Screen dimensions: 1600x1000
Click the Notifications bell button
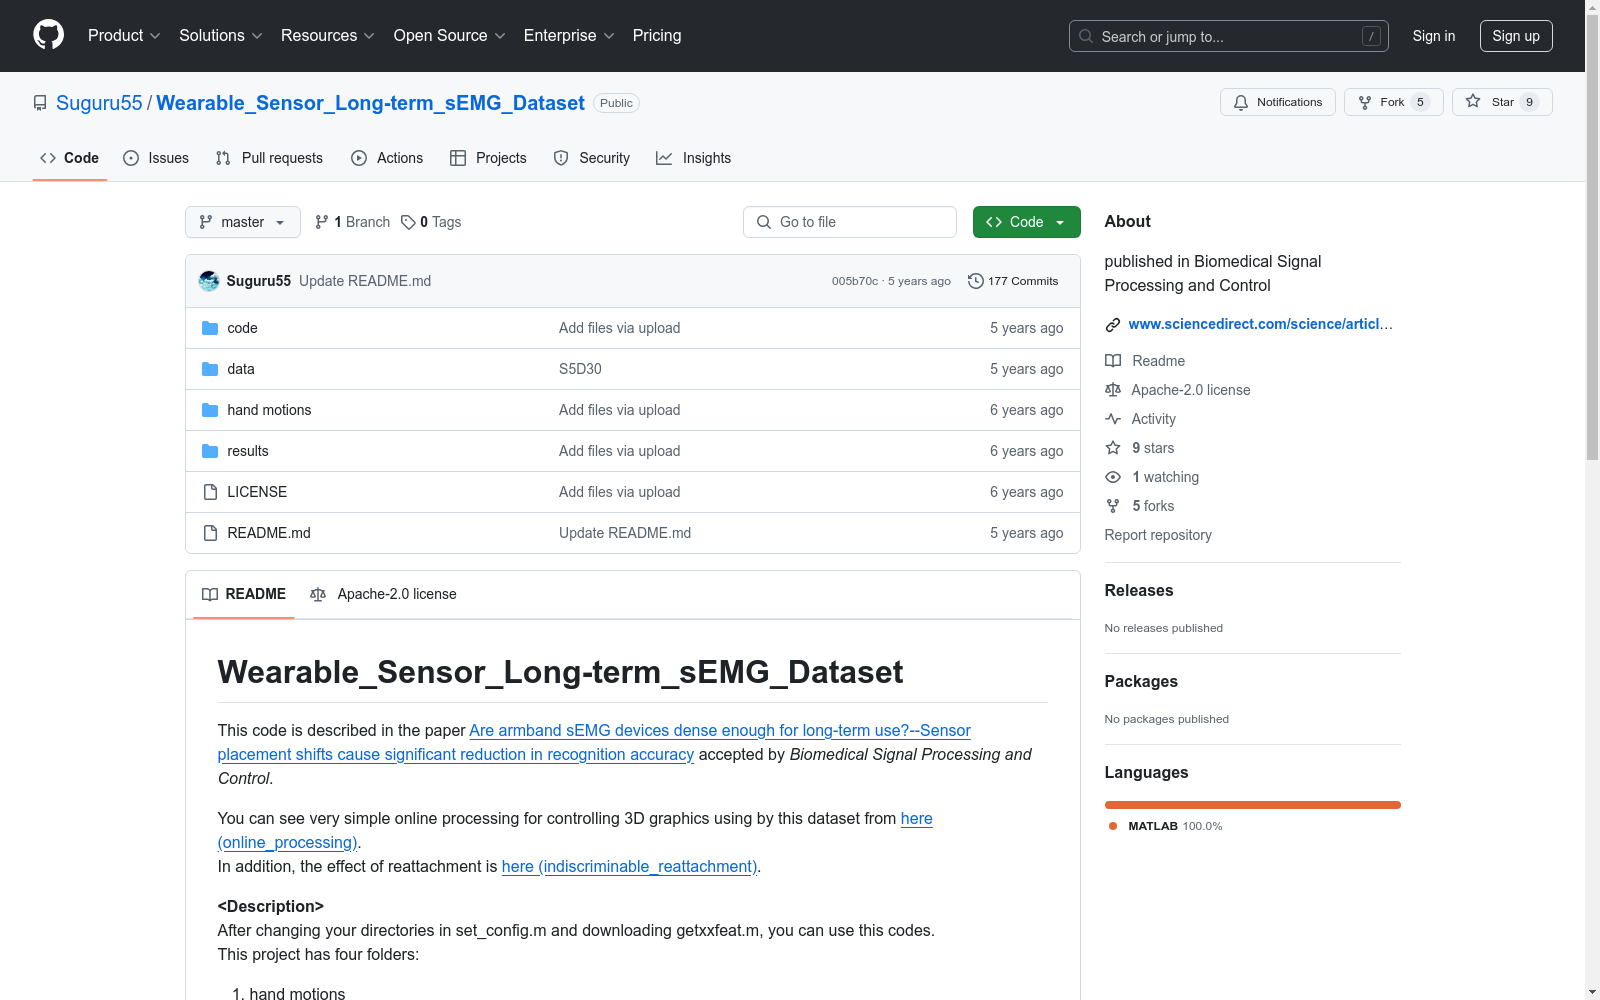(1277, 102)
